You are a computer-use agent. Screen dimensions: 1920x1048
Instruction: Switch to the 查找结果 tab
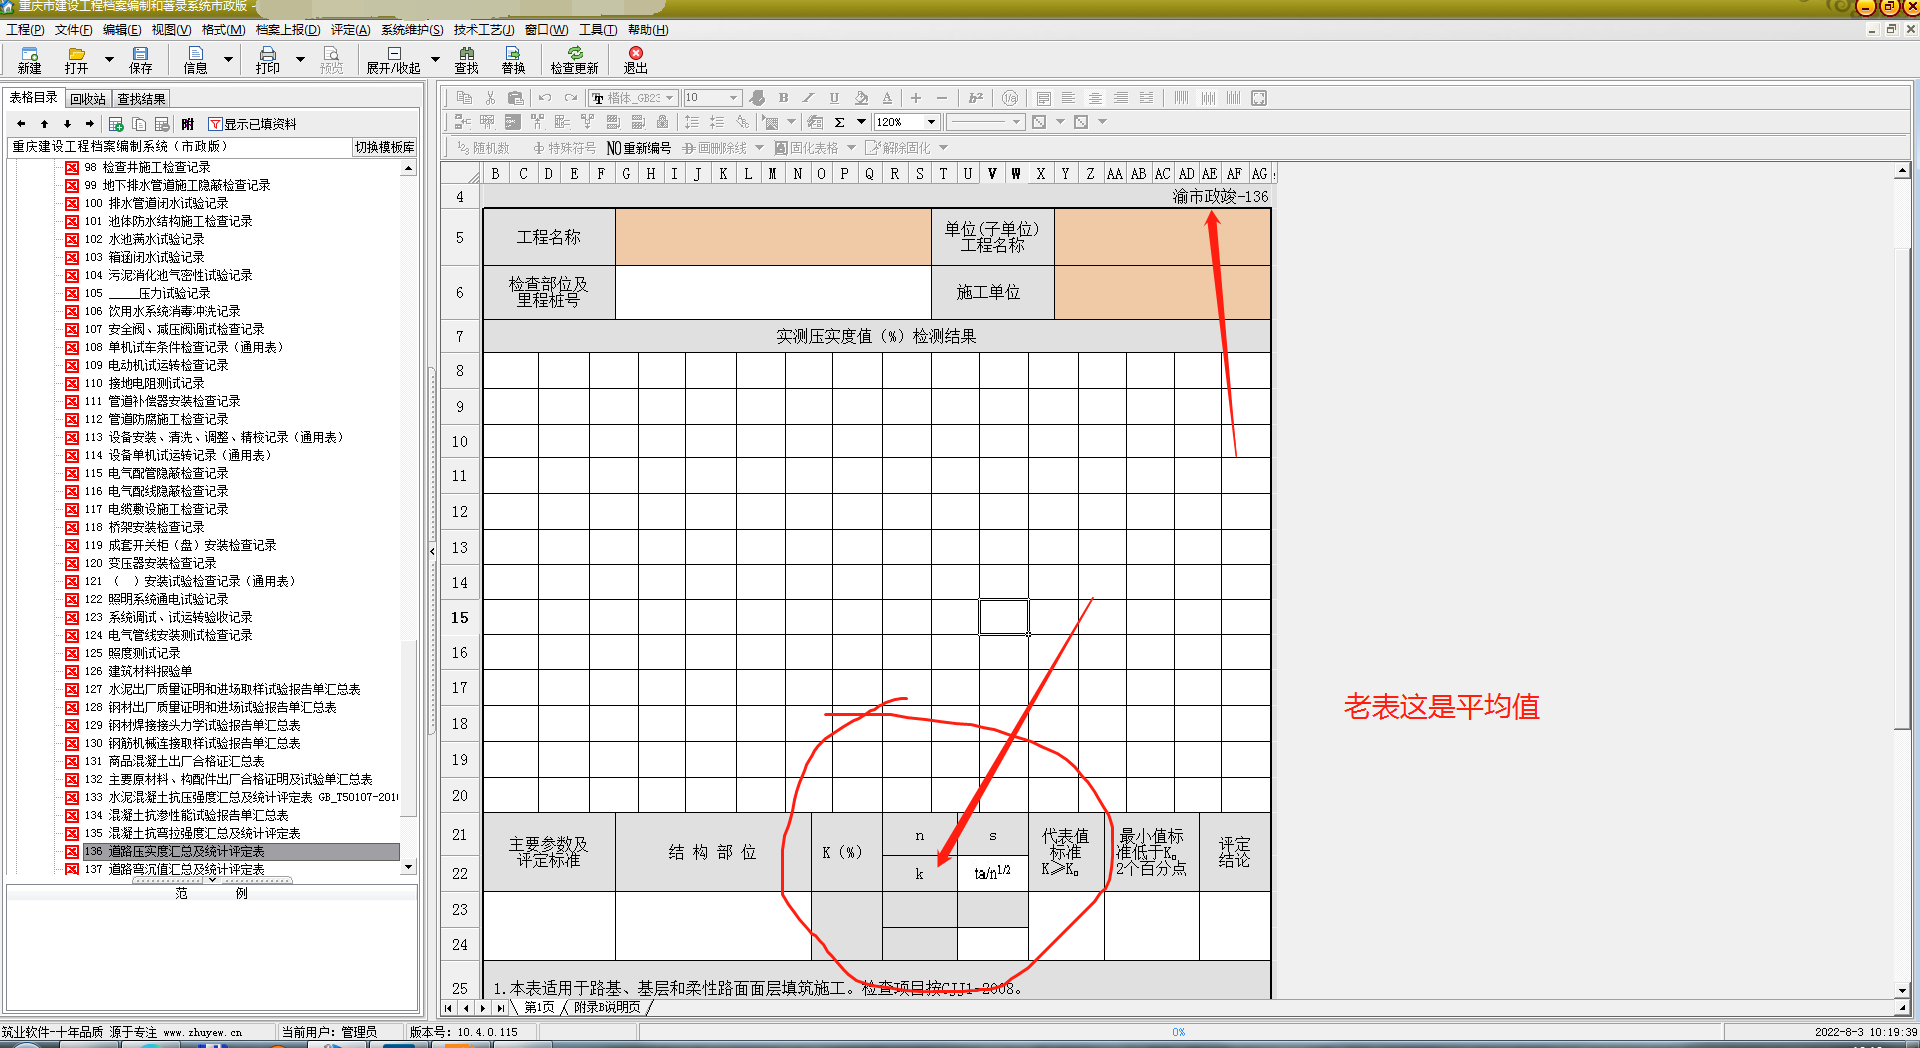pyautogui.click(x=141, y=99)
